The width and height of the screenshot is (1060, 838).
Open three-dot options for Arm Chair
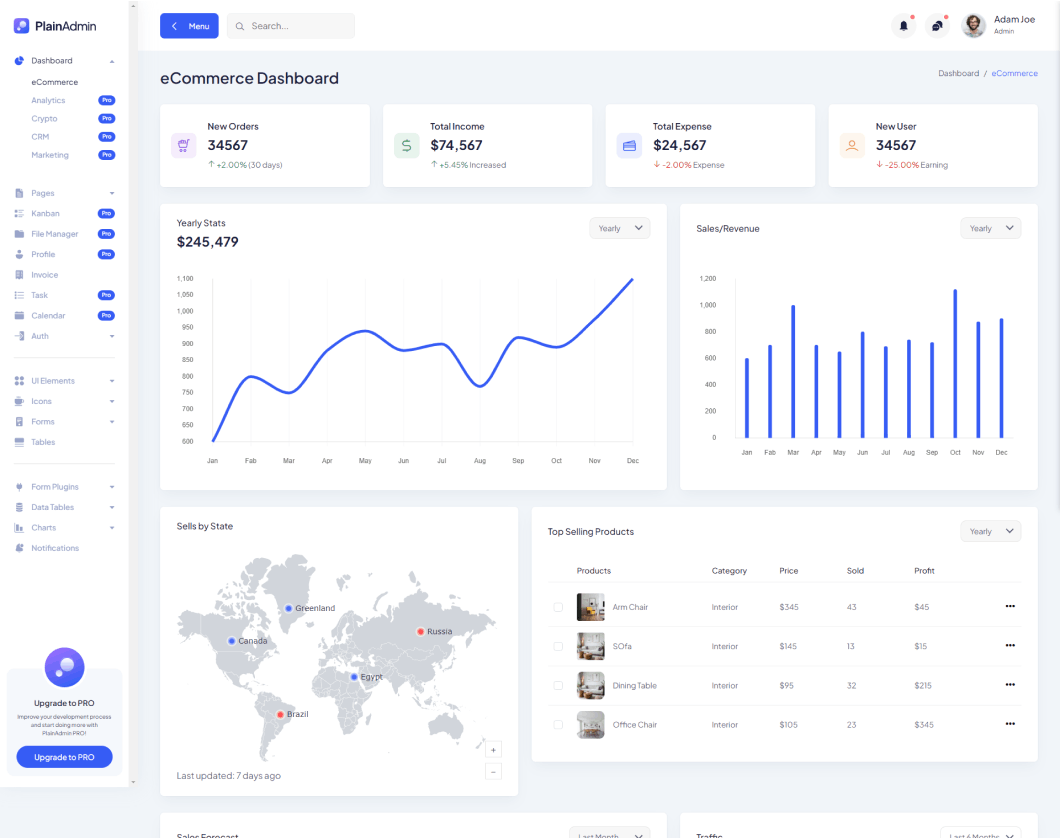[x=1010, y=606]
